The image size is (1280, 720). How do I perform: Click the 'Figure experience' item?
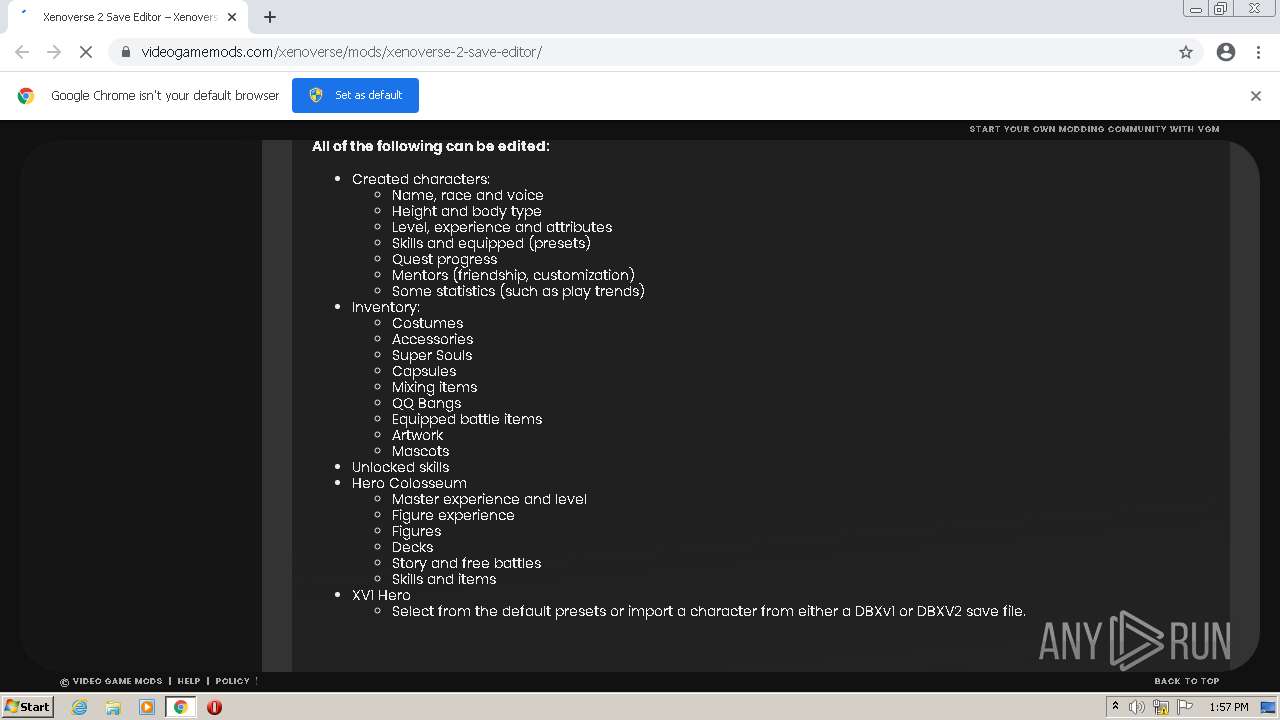[453, 515]
